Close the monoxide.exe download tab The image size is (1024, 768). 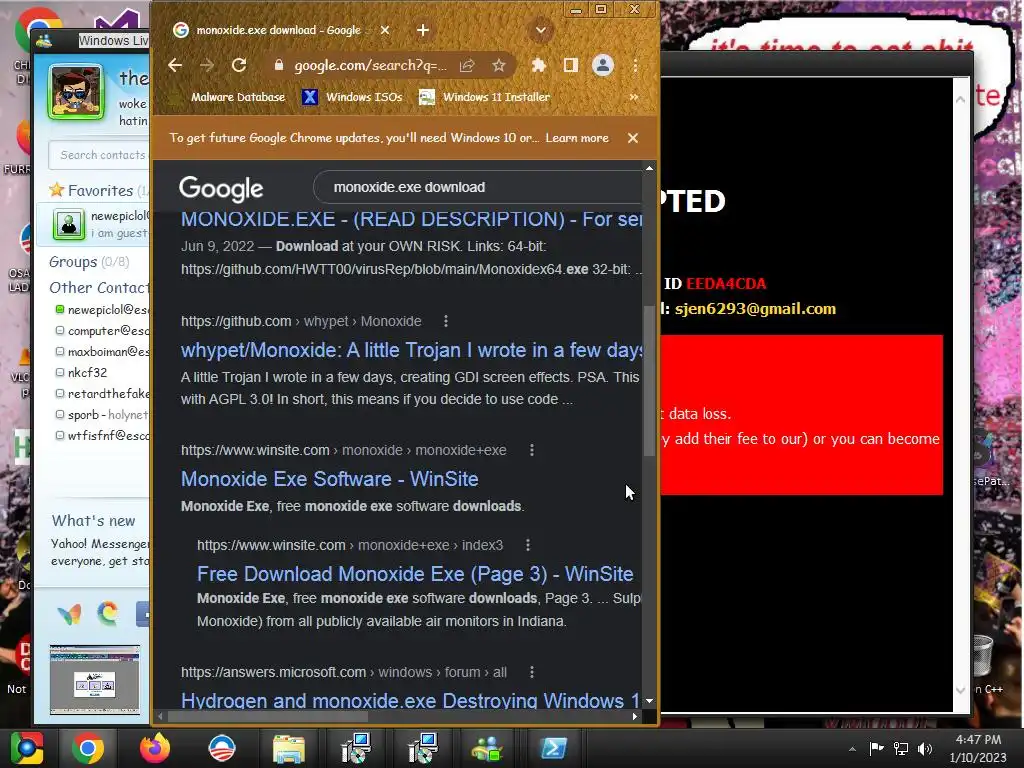pyautogui.click(x=385, y=30)
